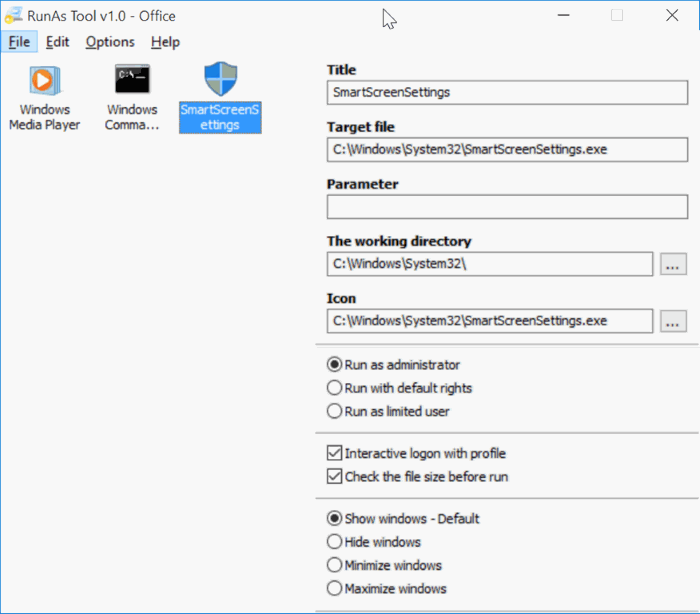Click the empty Parameter field
This screenshot has width=700, height=614.
tap(507, 207)
